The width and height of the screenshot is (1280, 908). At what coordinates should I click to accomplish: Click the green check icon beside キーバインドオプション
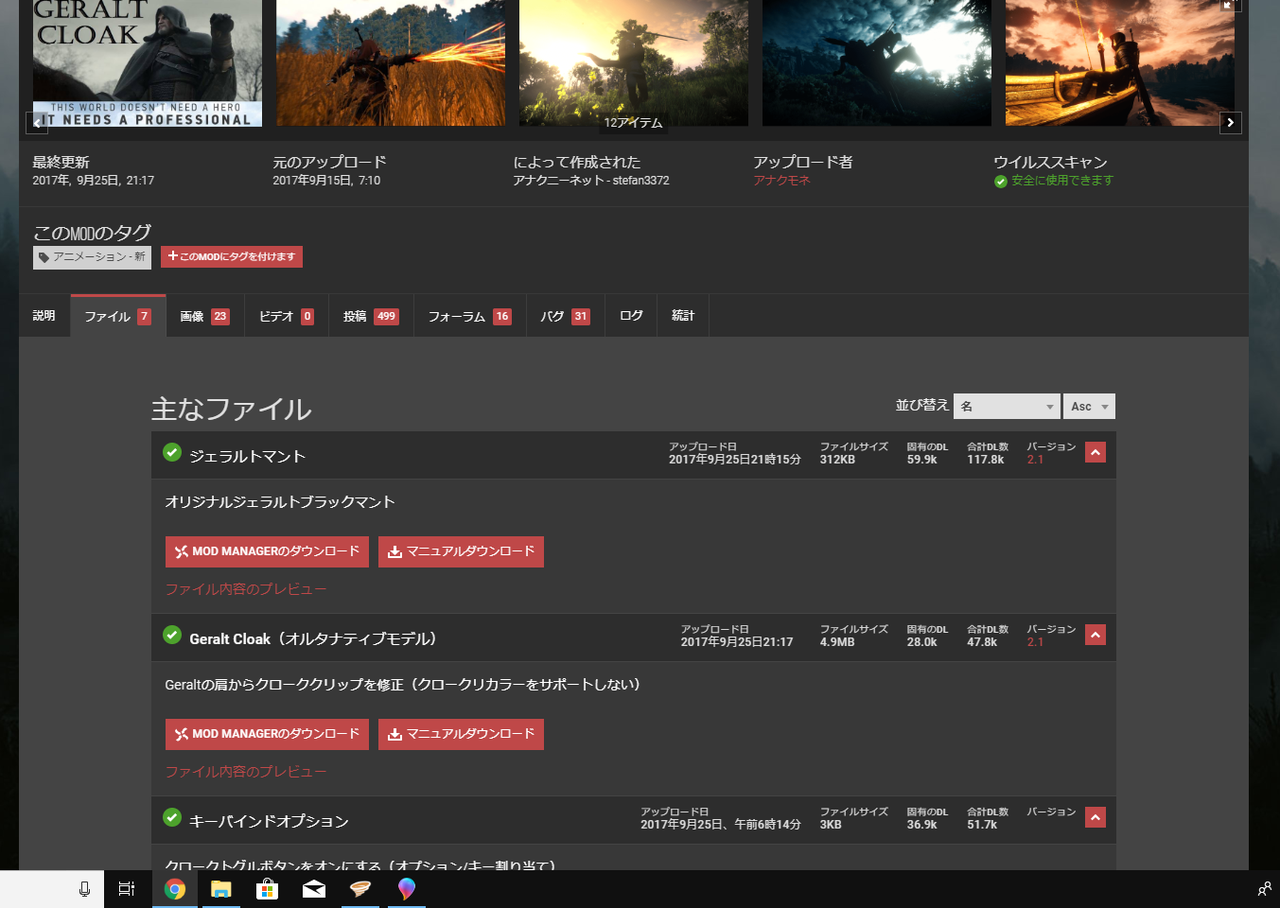[172, 817]
